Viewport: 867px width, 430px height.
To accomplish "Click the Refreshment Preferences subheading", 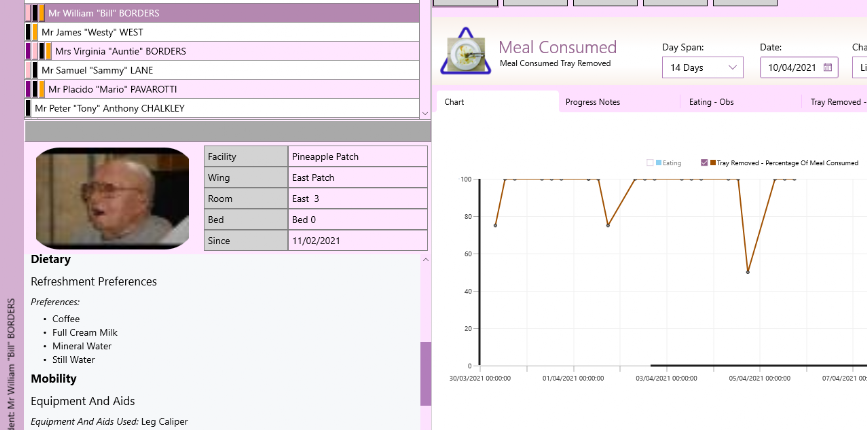I will point(93,281).
